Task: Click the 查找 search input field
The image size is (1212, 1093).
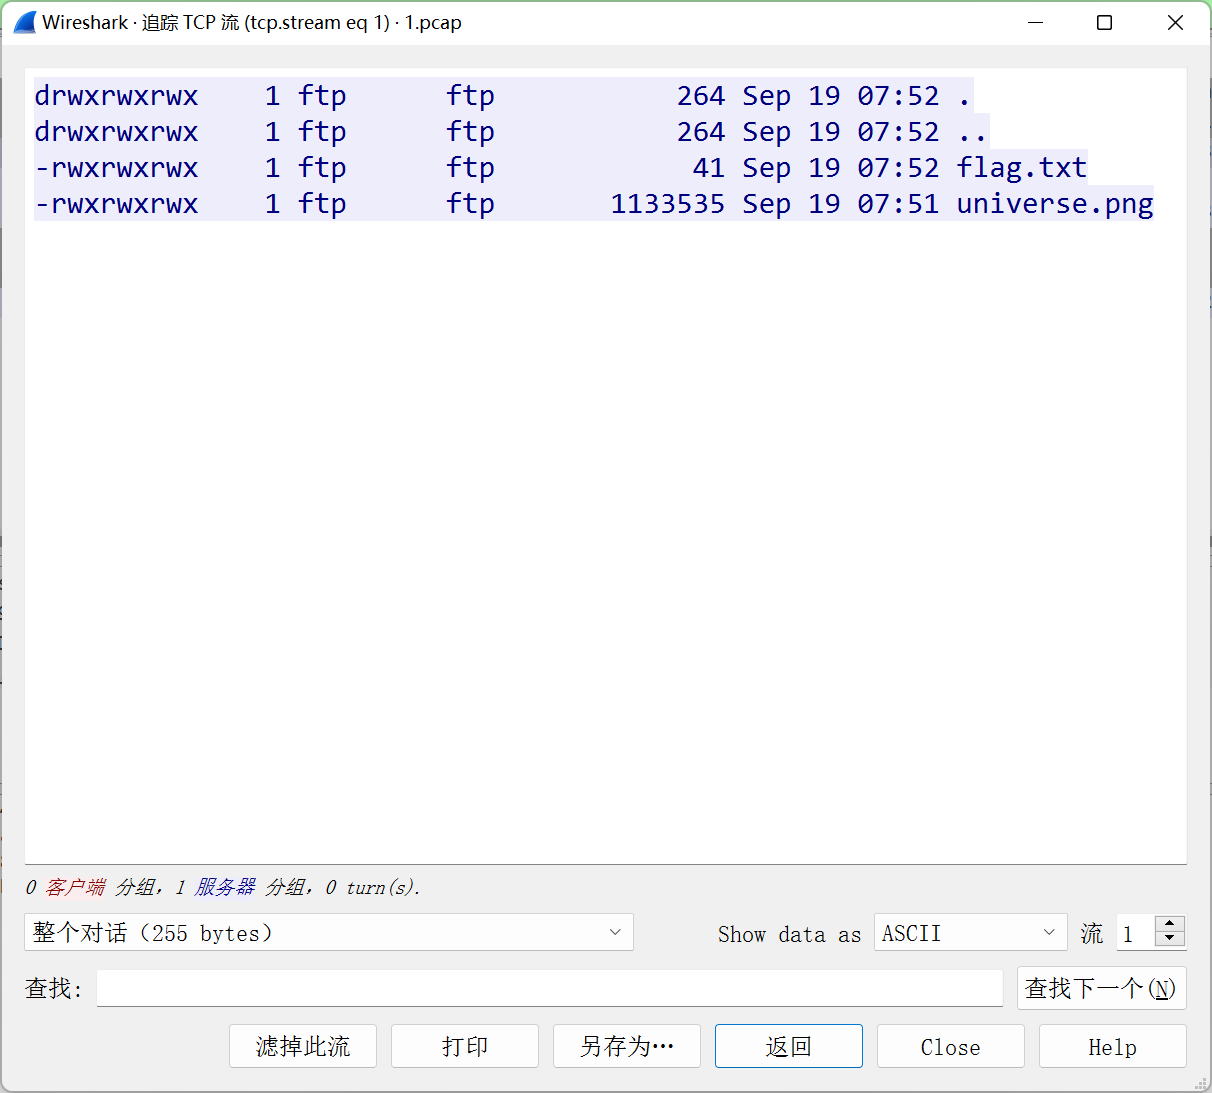Action: (x=548, y=988)
